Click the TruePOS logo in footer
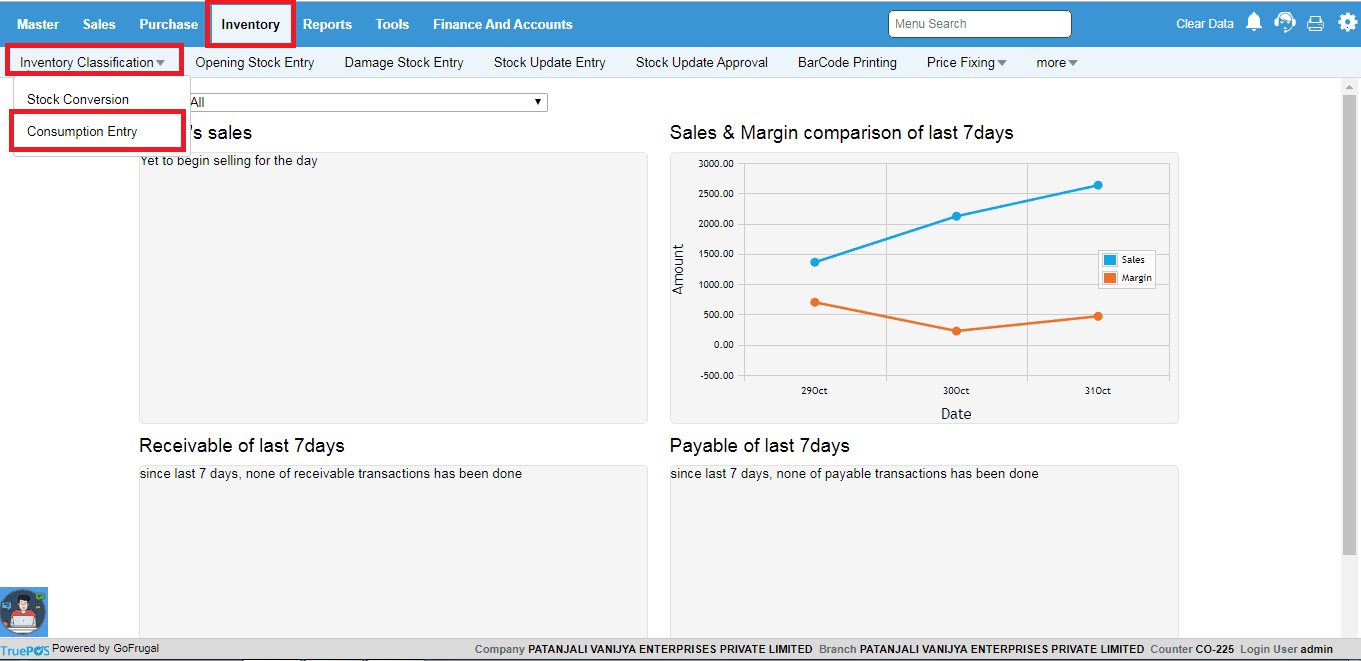The image size is (1361, 661). pos(25,650)
